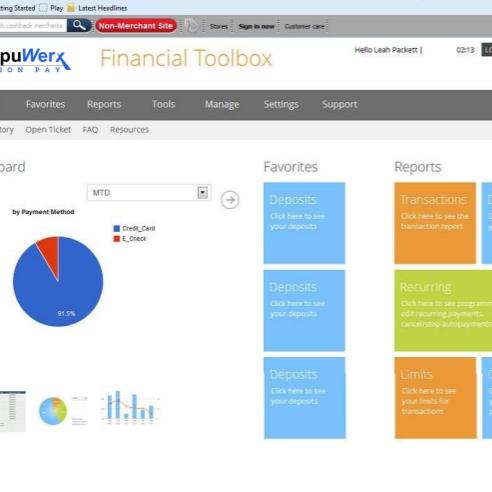Open the Settings menu
492x492 pixels.
pos(281,104)
